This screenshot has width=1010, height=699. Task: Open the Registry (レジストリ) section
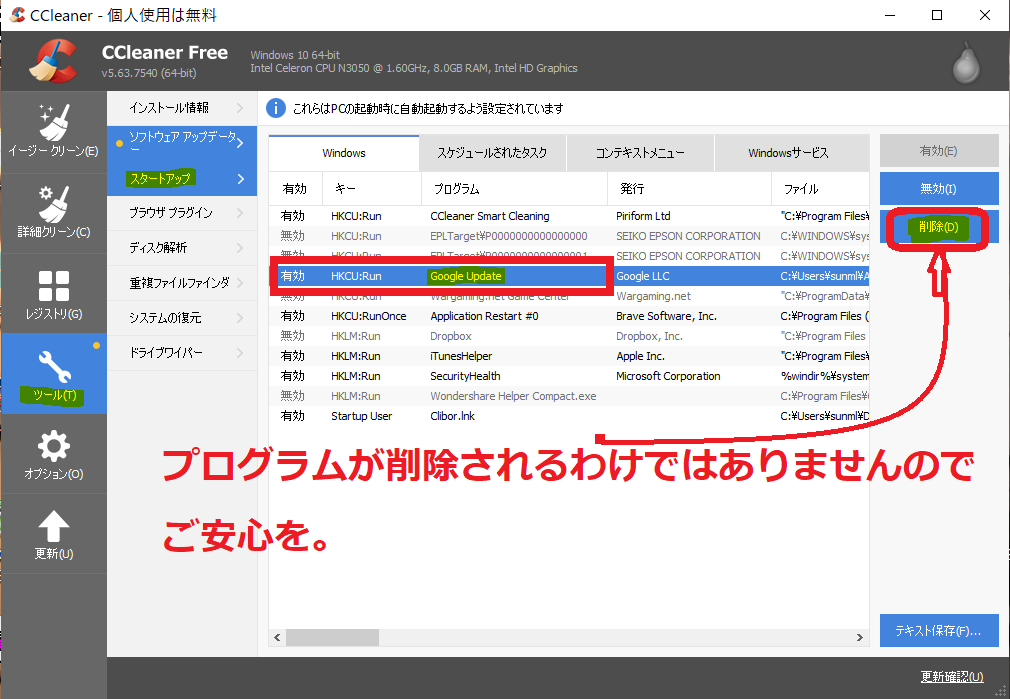pyautogui.click(x=53, y=294)
